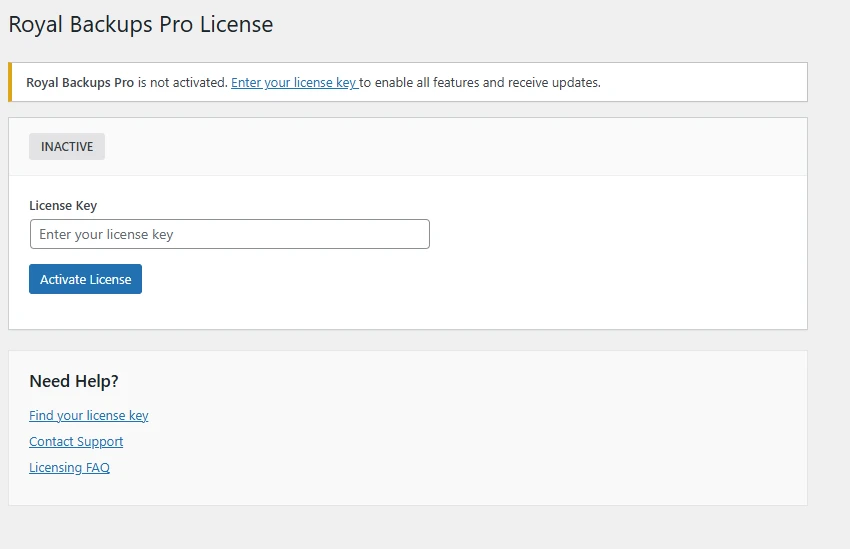
Task: Click the 'License Key' field label
Action: [63, 205]
